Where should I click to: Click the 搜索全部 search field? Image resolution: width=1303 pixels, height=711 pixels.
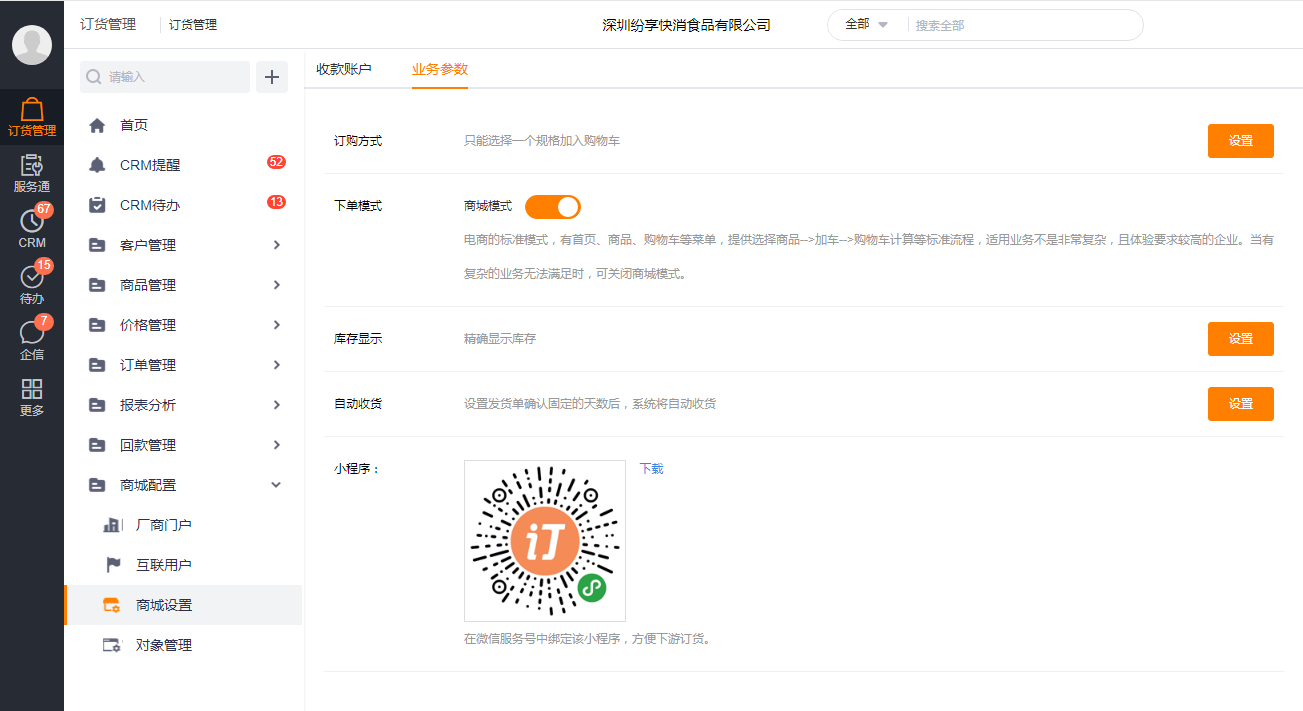click(x=1024, y=25)
